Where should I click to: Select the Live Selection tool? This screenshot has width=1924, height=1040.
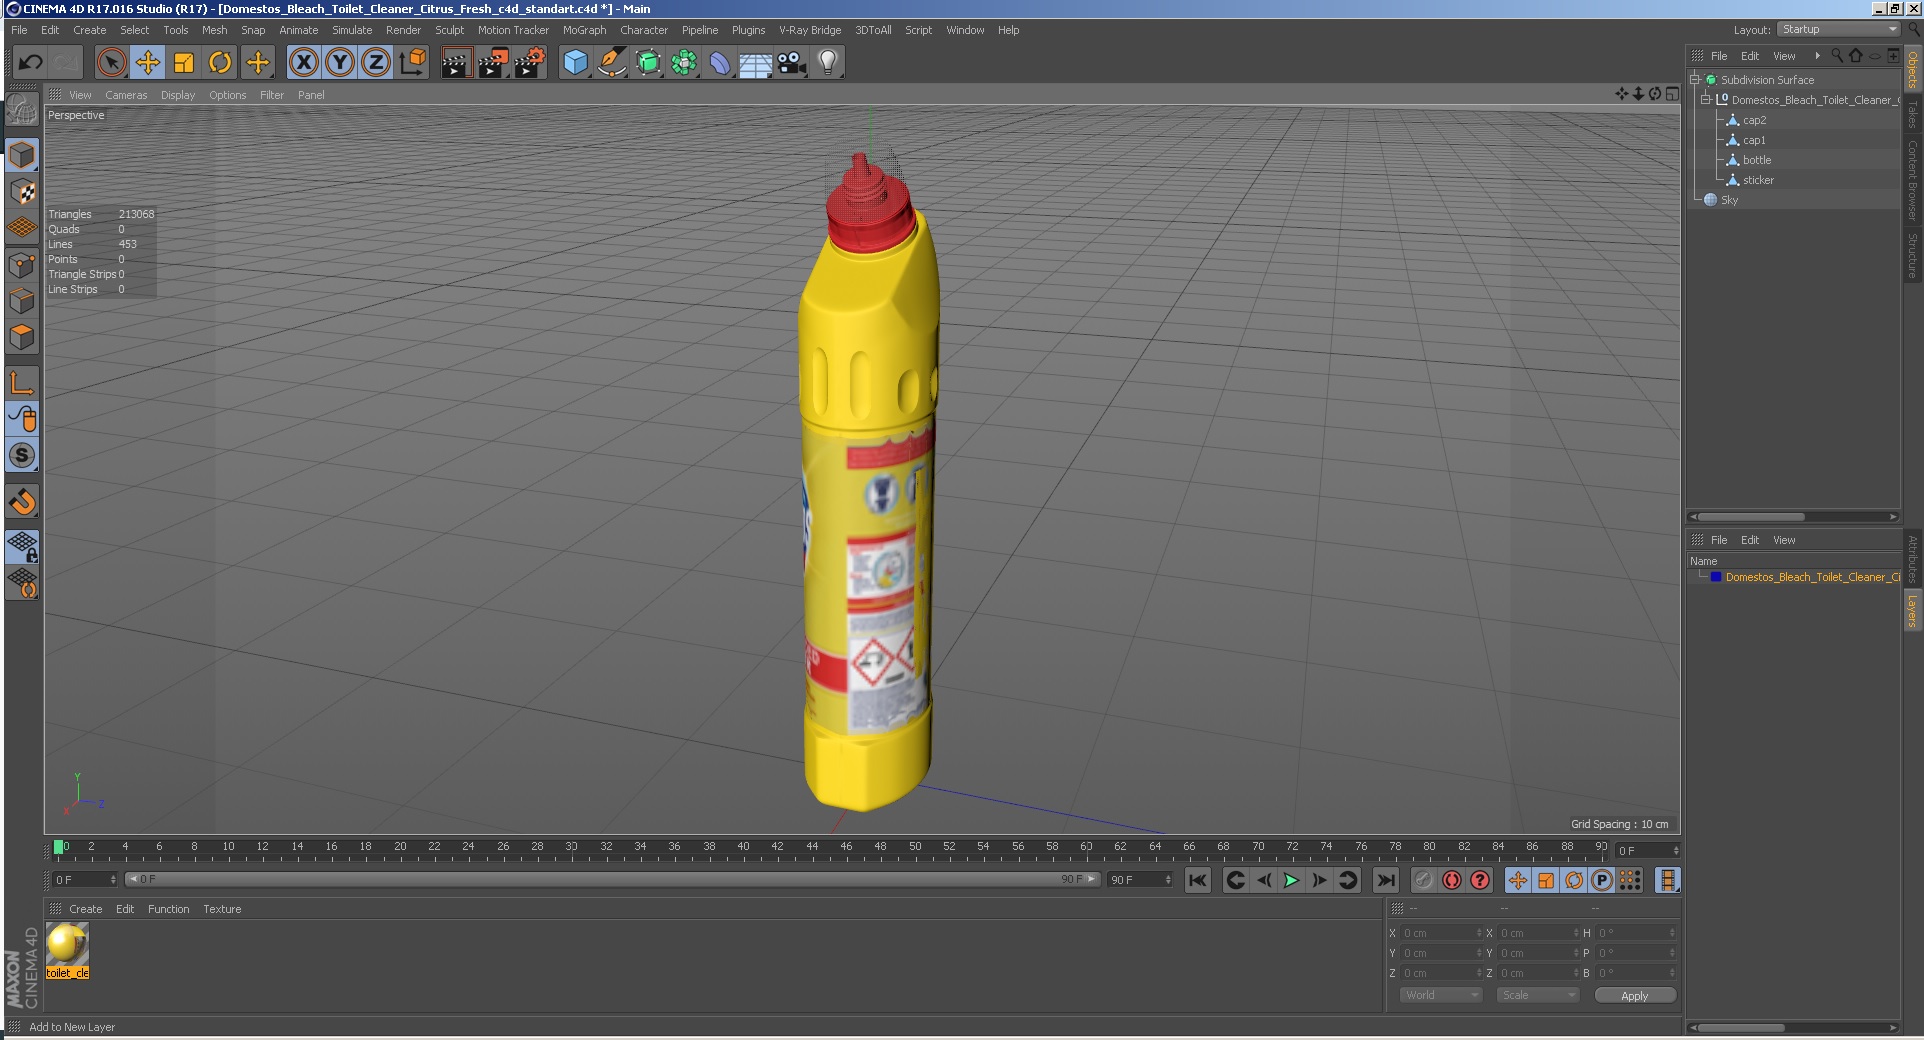click(112, 63)
